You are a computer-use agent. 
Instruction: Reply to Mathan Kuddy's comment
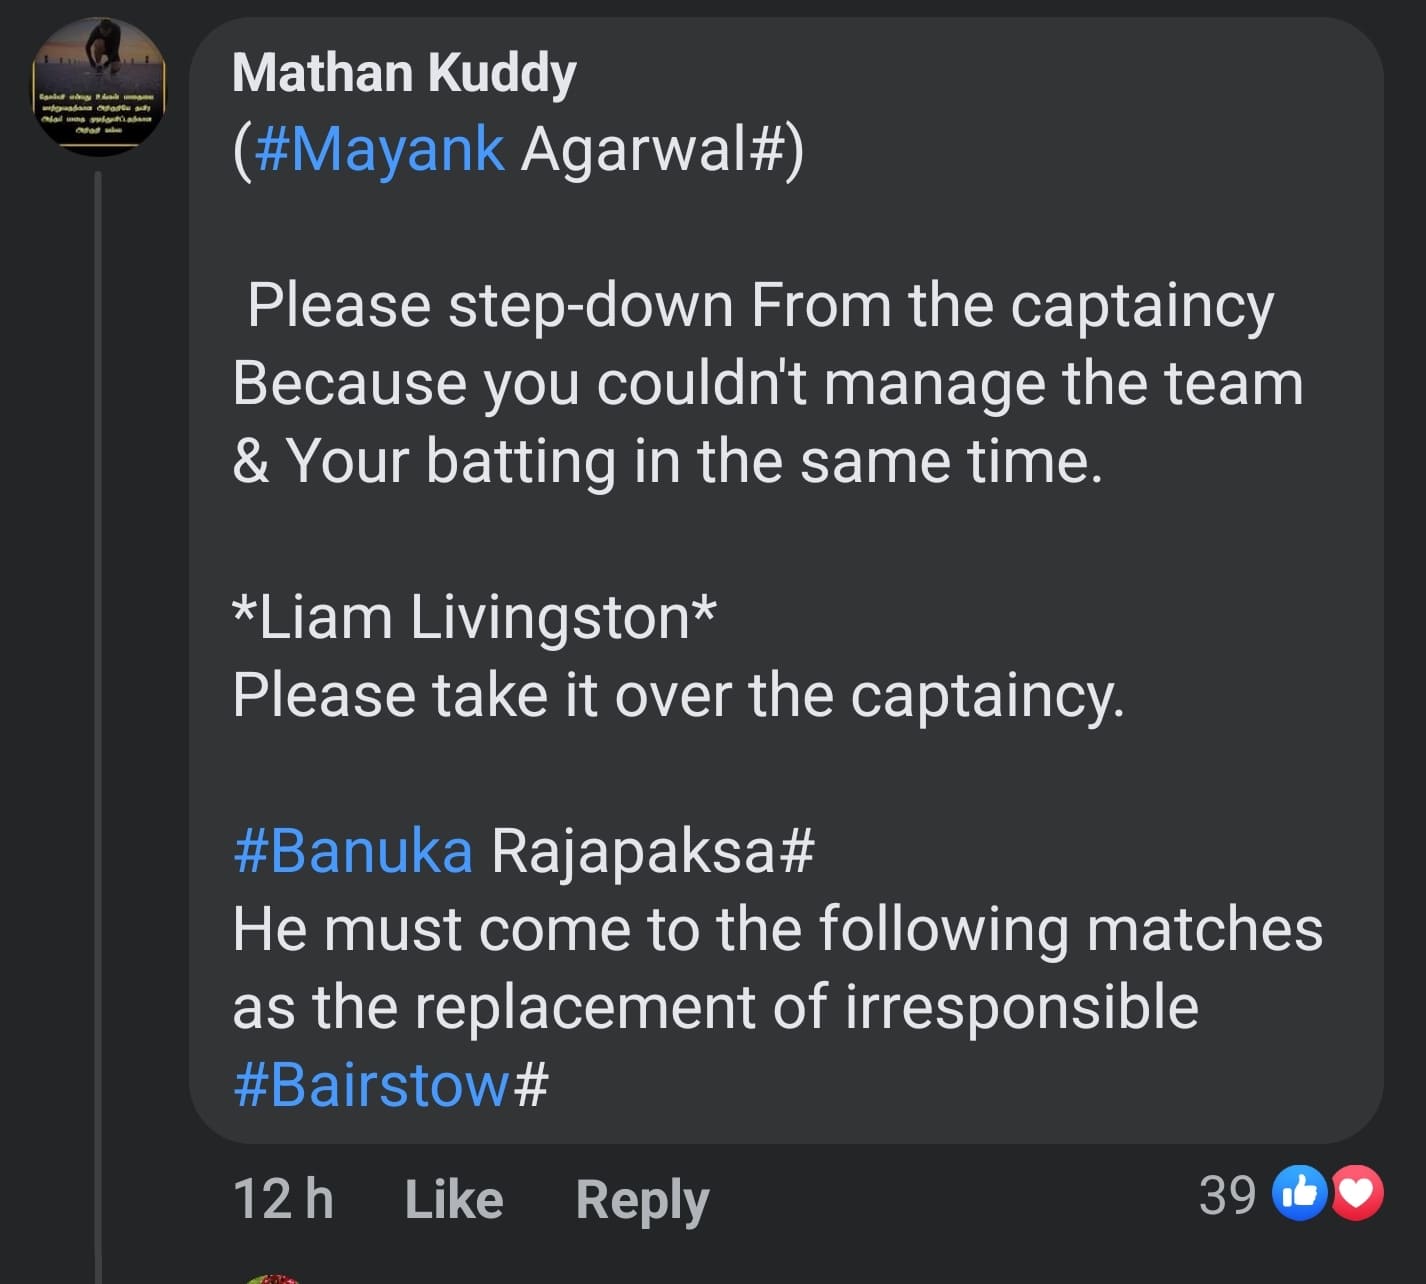click(641, 1199)
